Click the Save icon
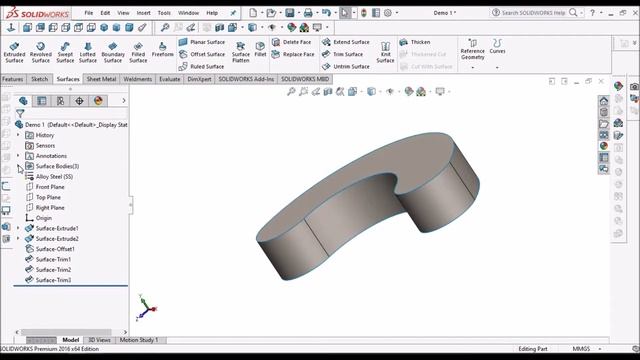Viewport: 640px width, 360px height. coord(290,13)
